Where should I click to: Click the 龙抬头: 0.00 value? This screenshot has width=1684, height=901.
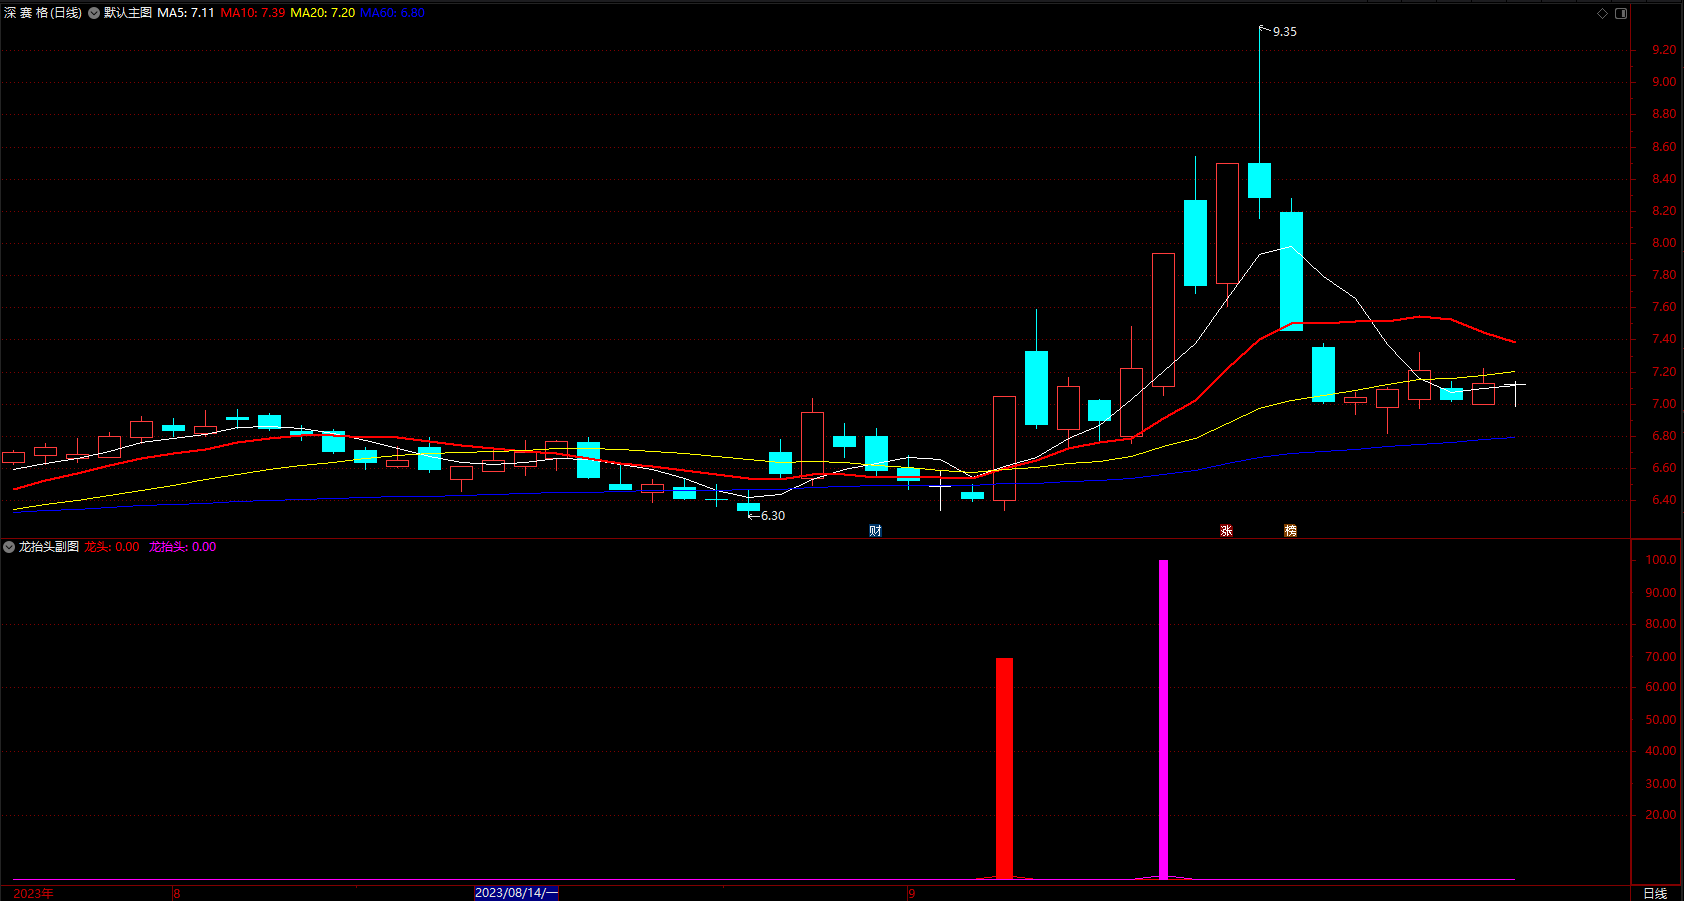[x=183, y=547]
